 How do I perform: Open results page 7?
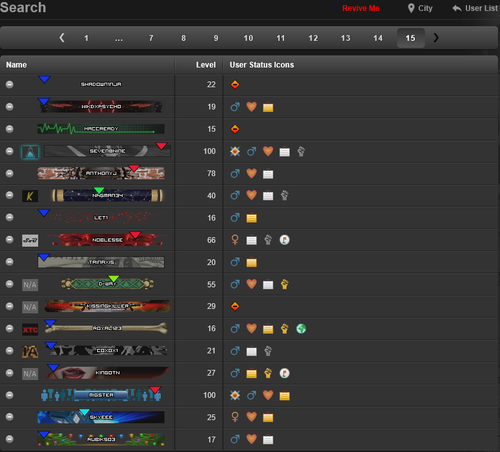pos(151,38)
